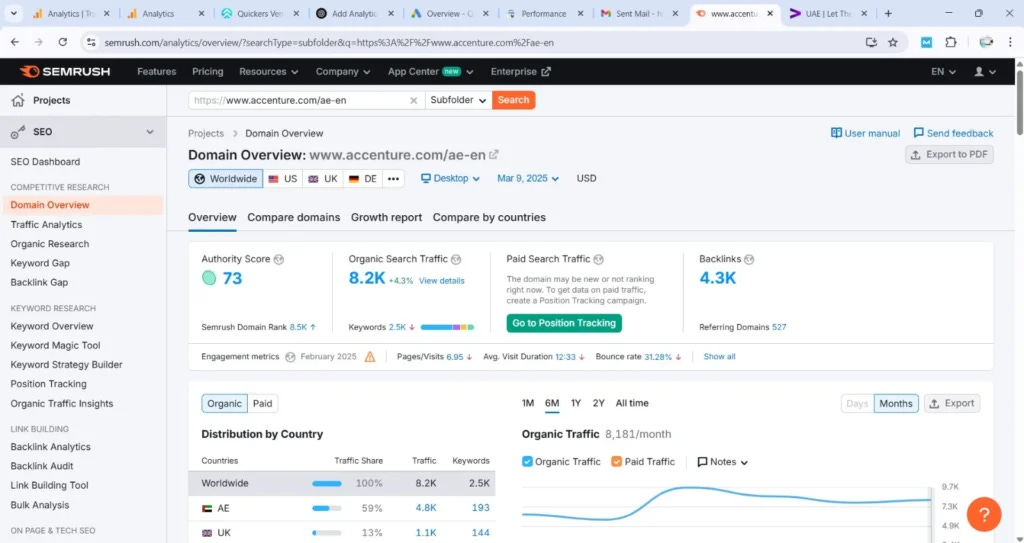The image size is (1024, 543).
Task: Select the UK database
Action: (322, 178)
